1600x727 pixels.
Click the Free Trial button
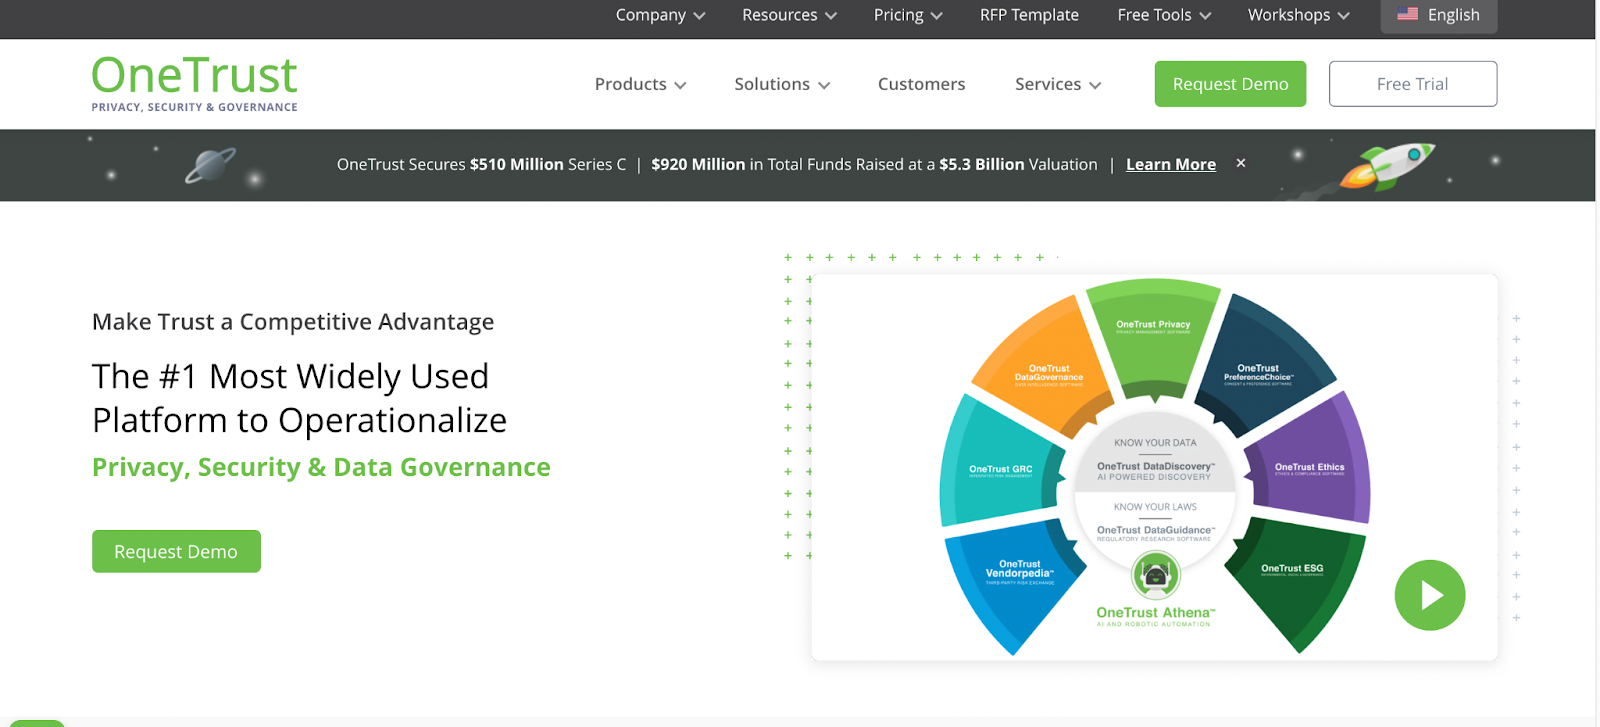1412,84
